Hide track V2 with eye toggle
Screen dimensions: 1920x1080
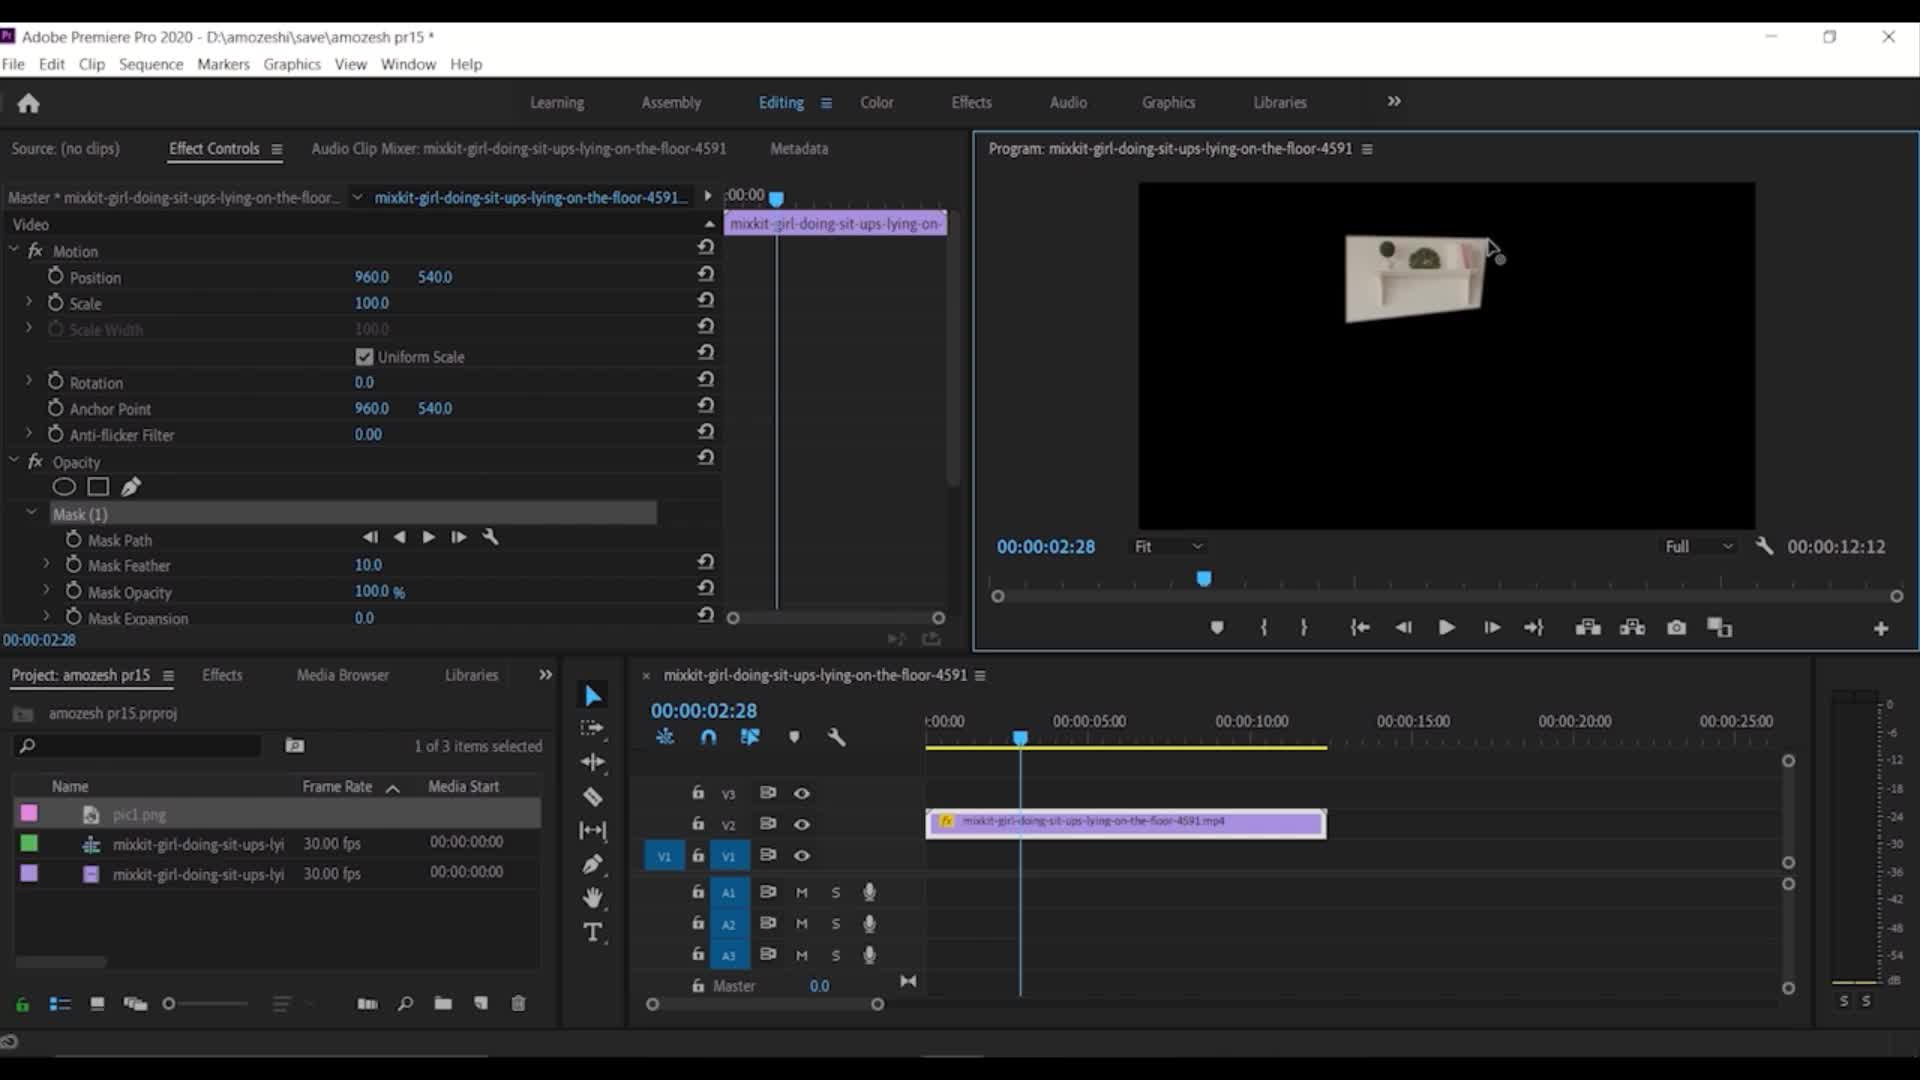[x=801, y=825]
